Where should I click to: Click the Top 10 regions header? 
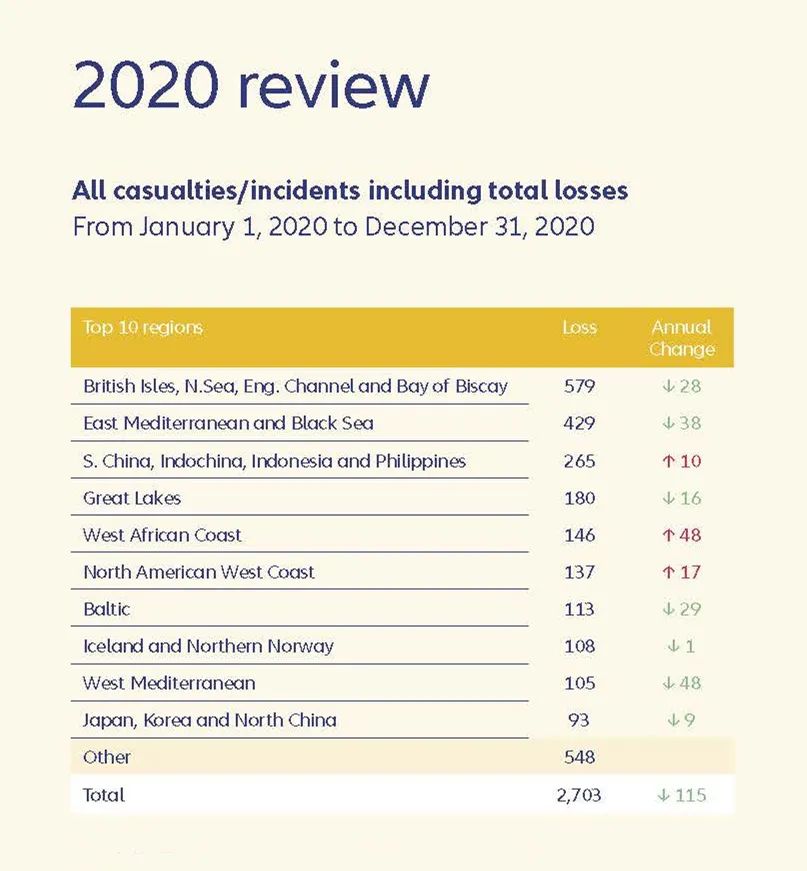143,328
